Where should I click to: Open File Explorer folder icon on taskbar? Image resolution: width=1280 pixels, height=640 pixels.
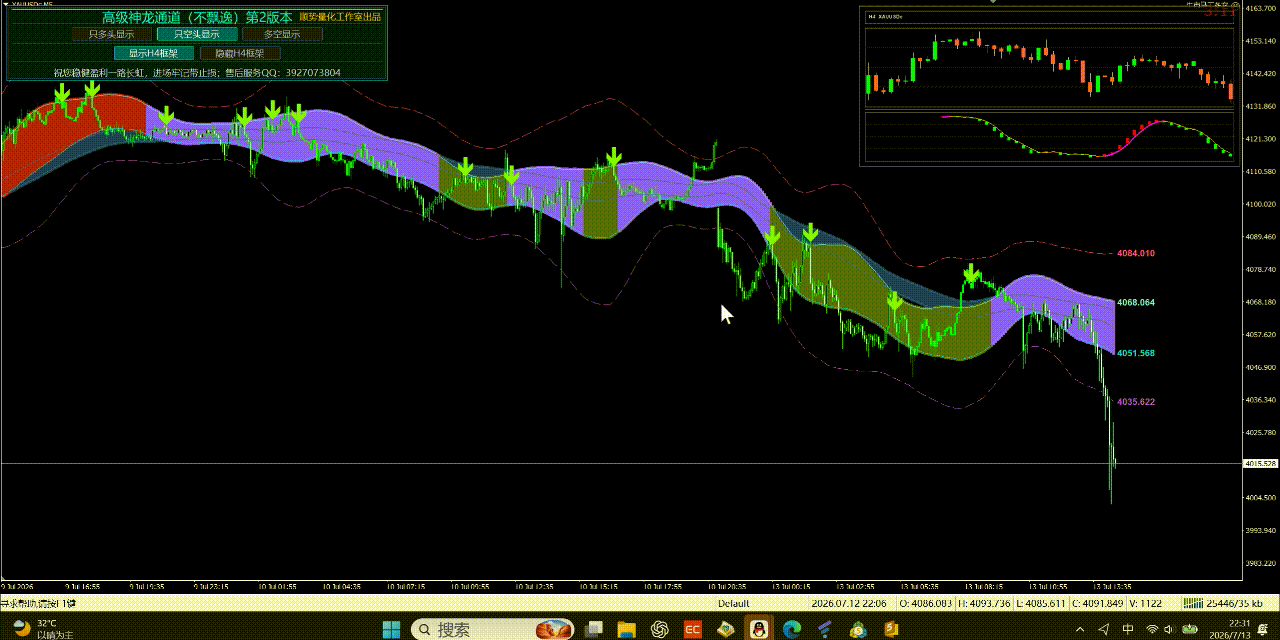[x=627, y=629]
